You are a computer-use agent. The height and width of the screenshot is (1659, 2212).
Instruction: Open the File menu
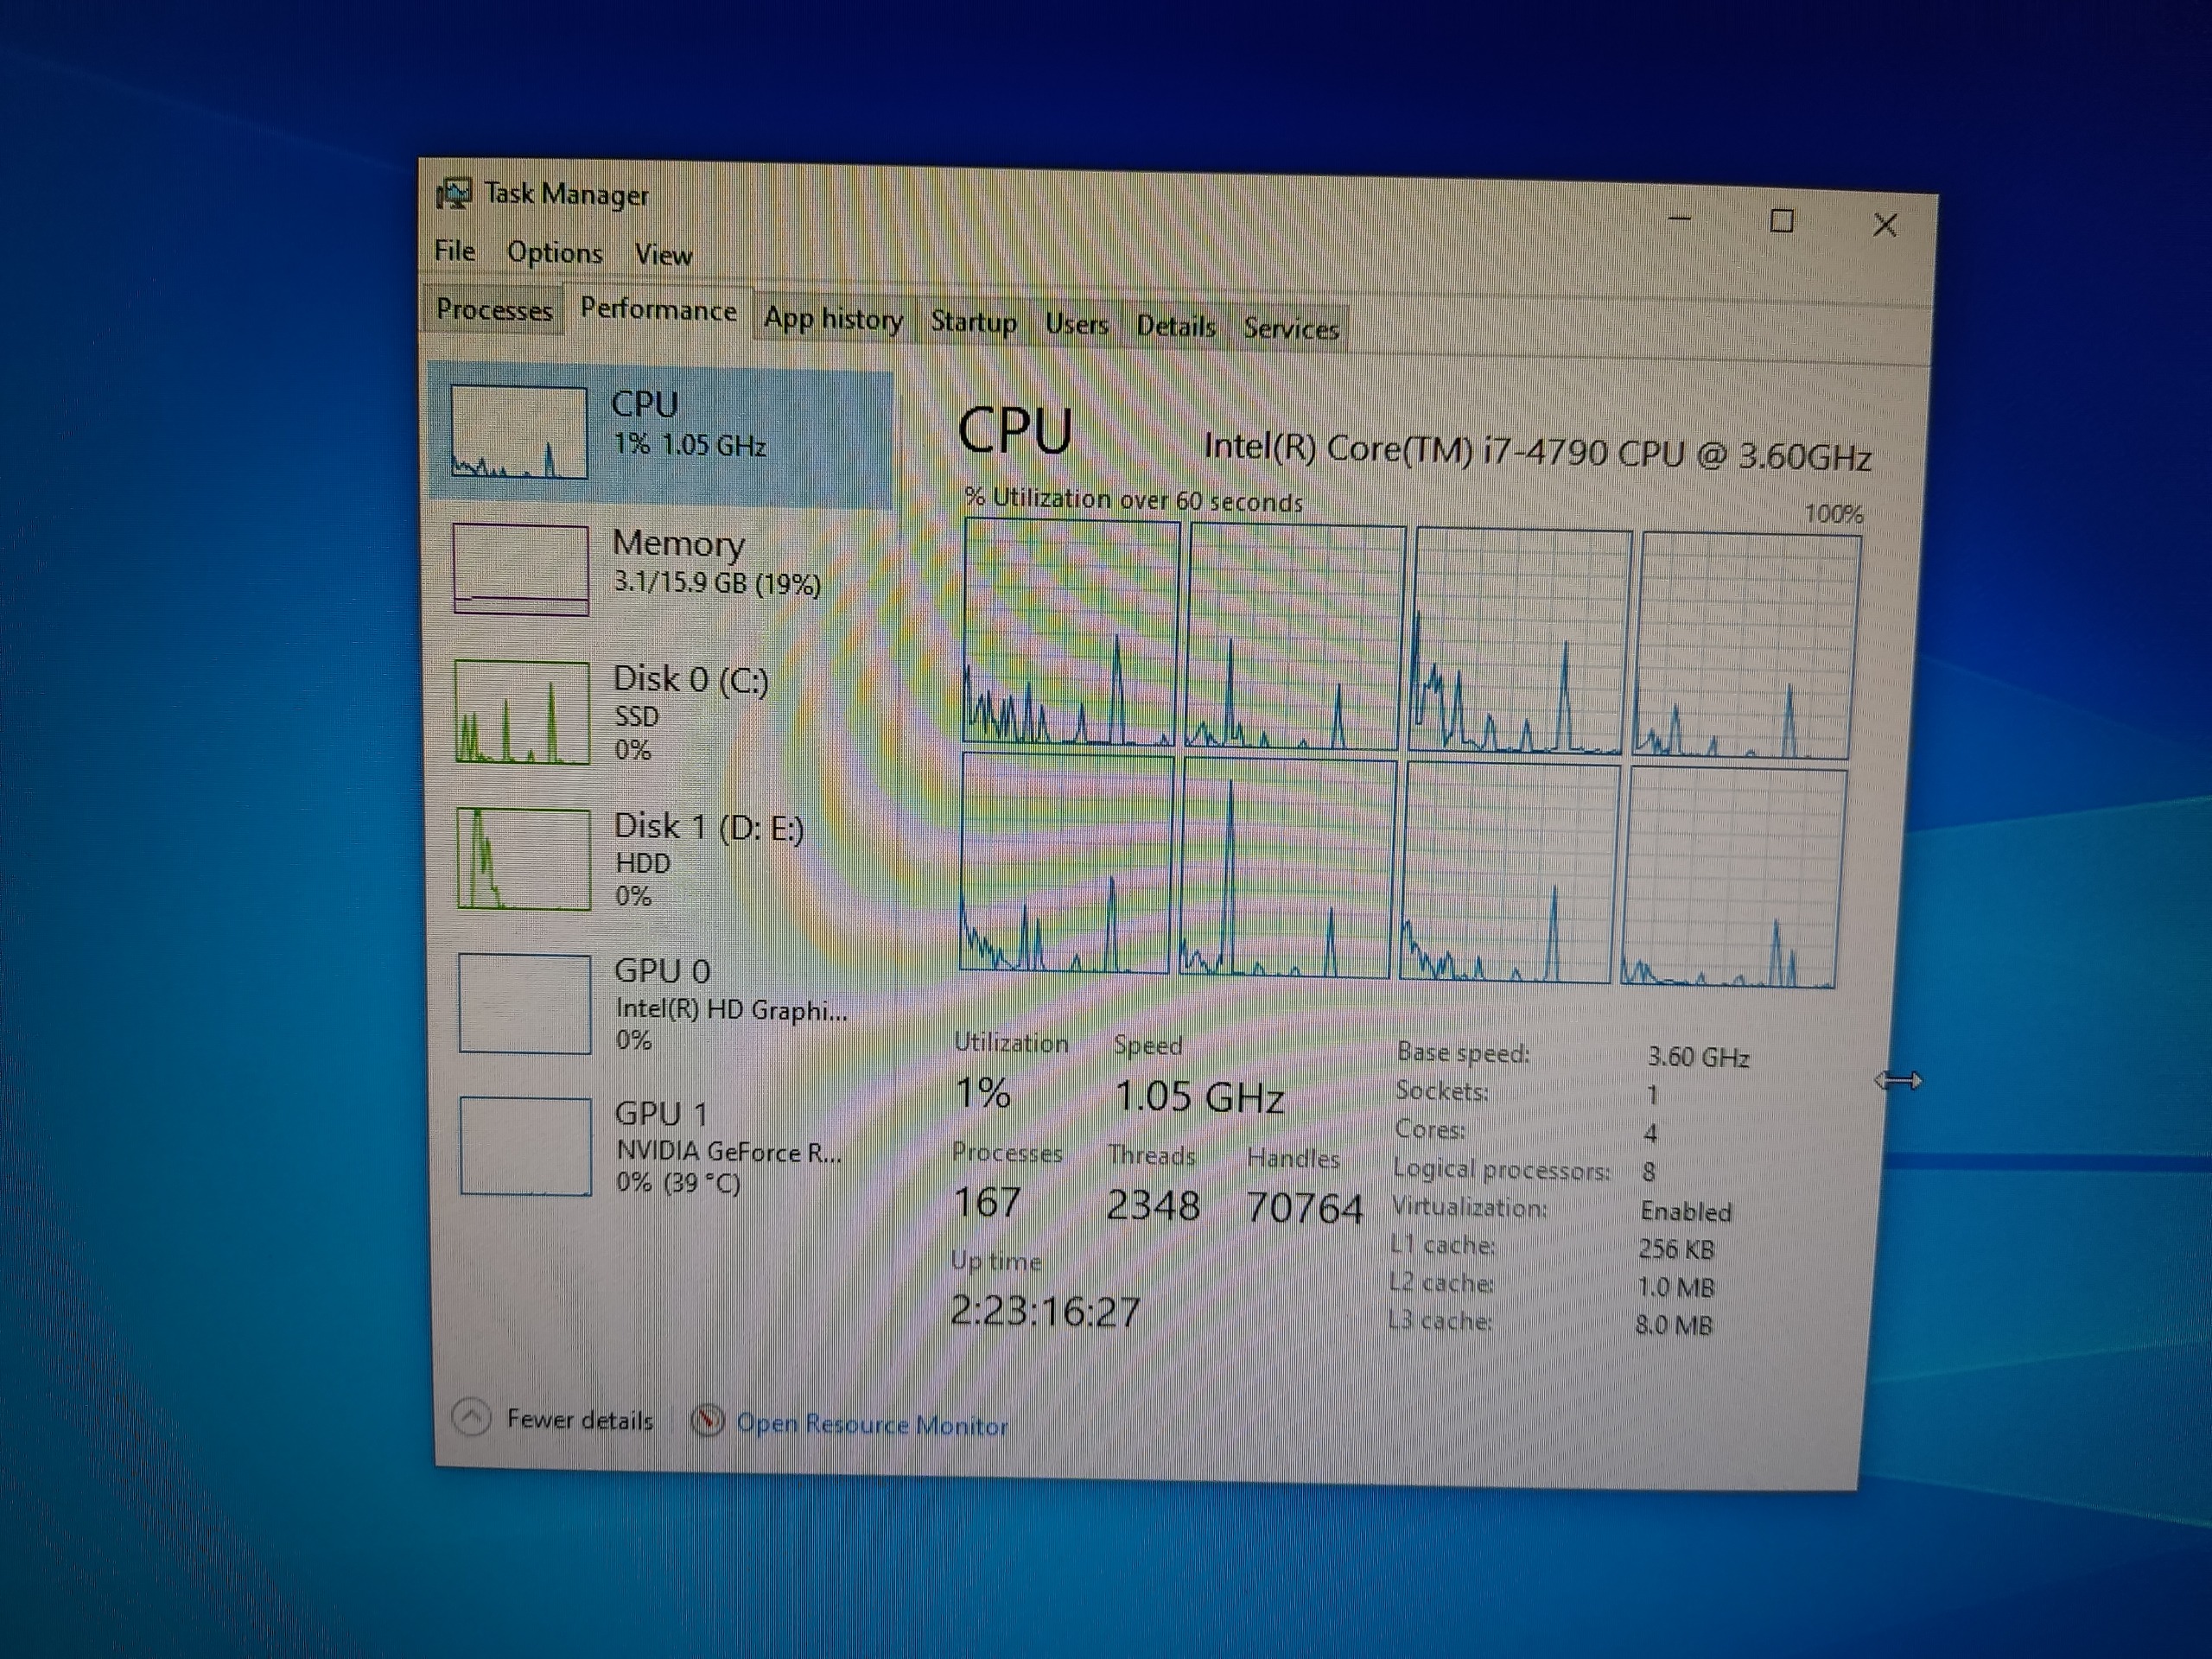[x=455, y=250]
